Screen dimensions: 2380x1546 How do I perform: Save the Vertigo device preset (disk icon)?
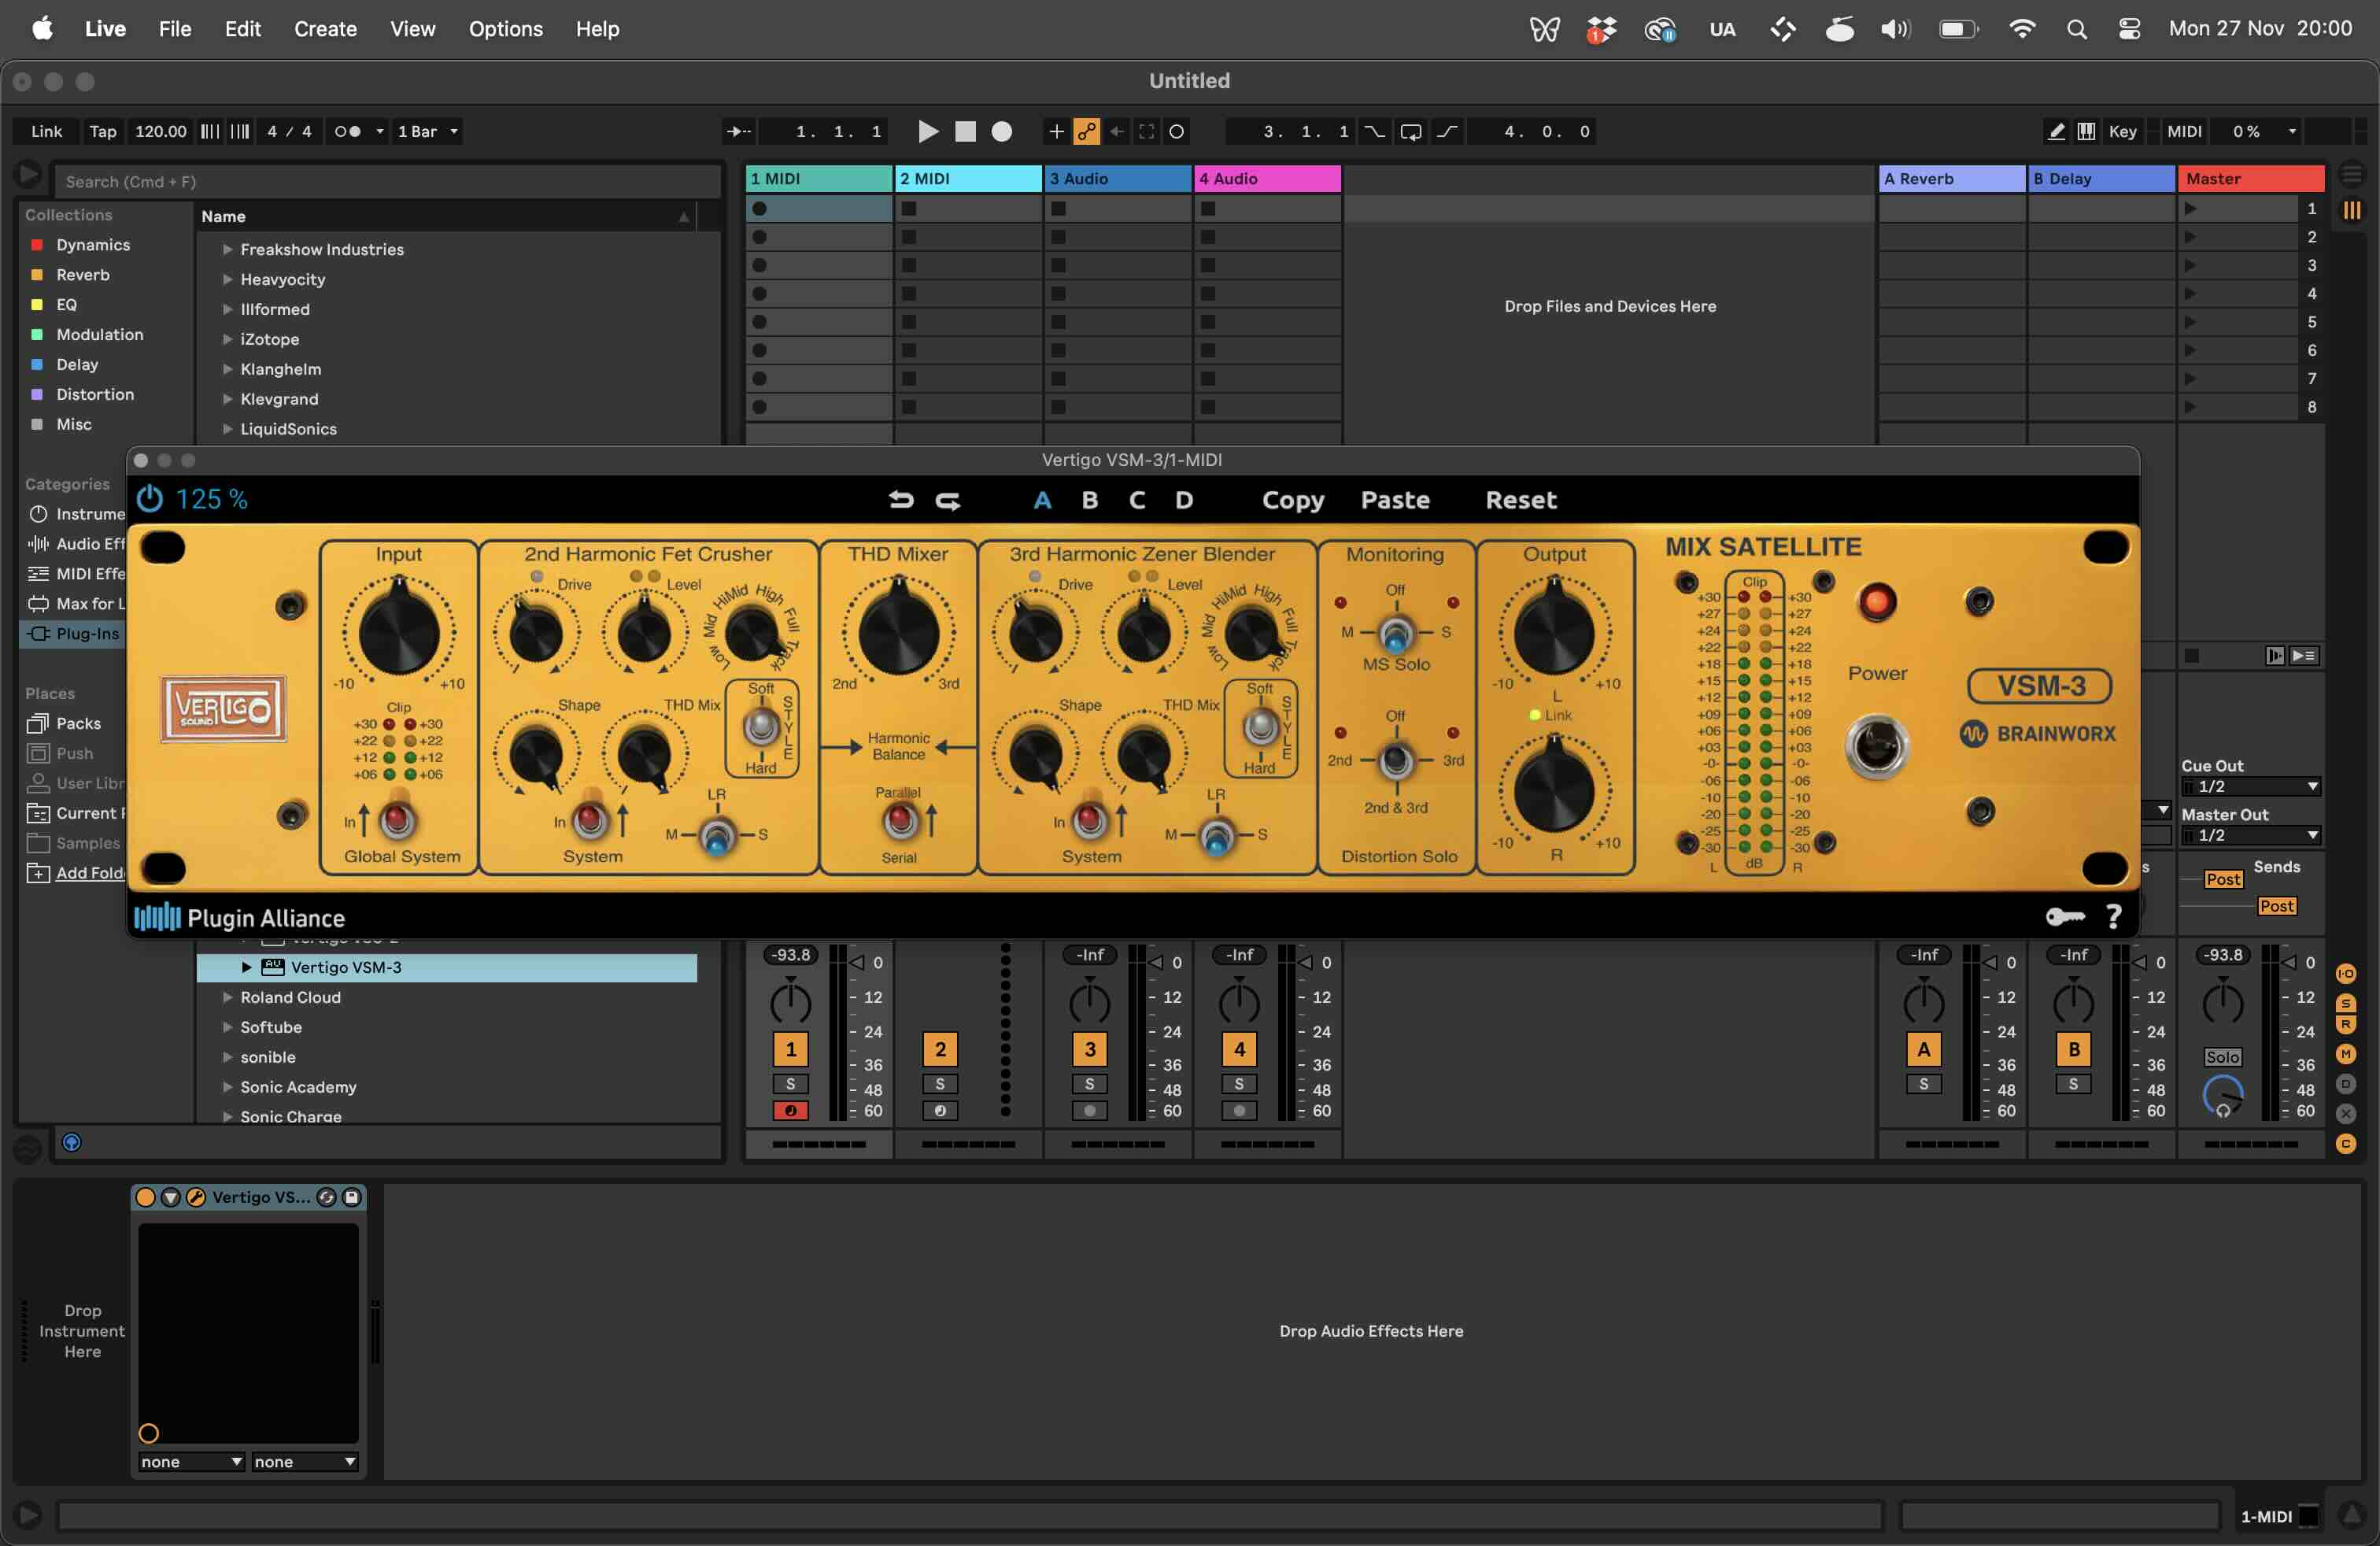[351, 1197]
